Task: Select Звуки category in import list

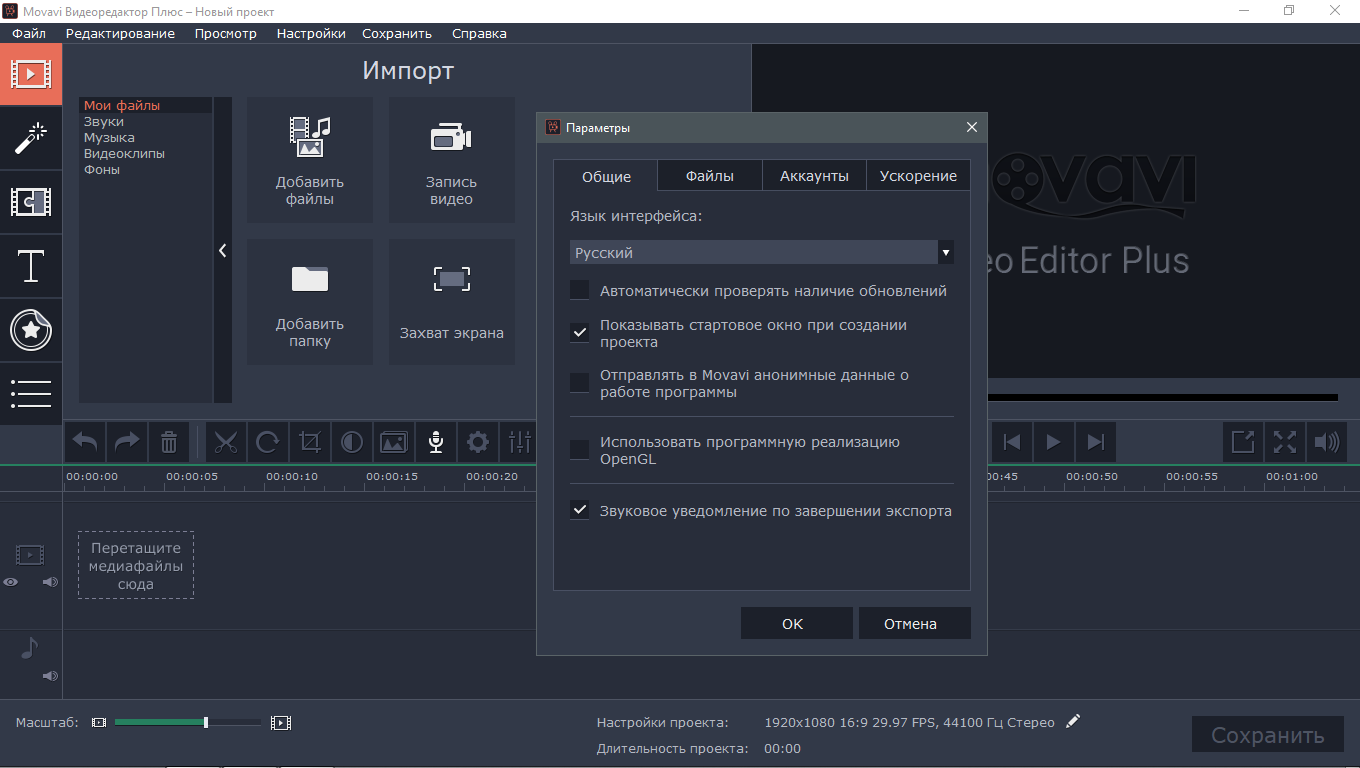Action: [x=146, y=121]
